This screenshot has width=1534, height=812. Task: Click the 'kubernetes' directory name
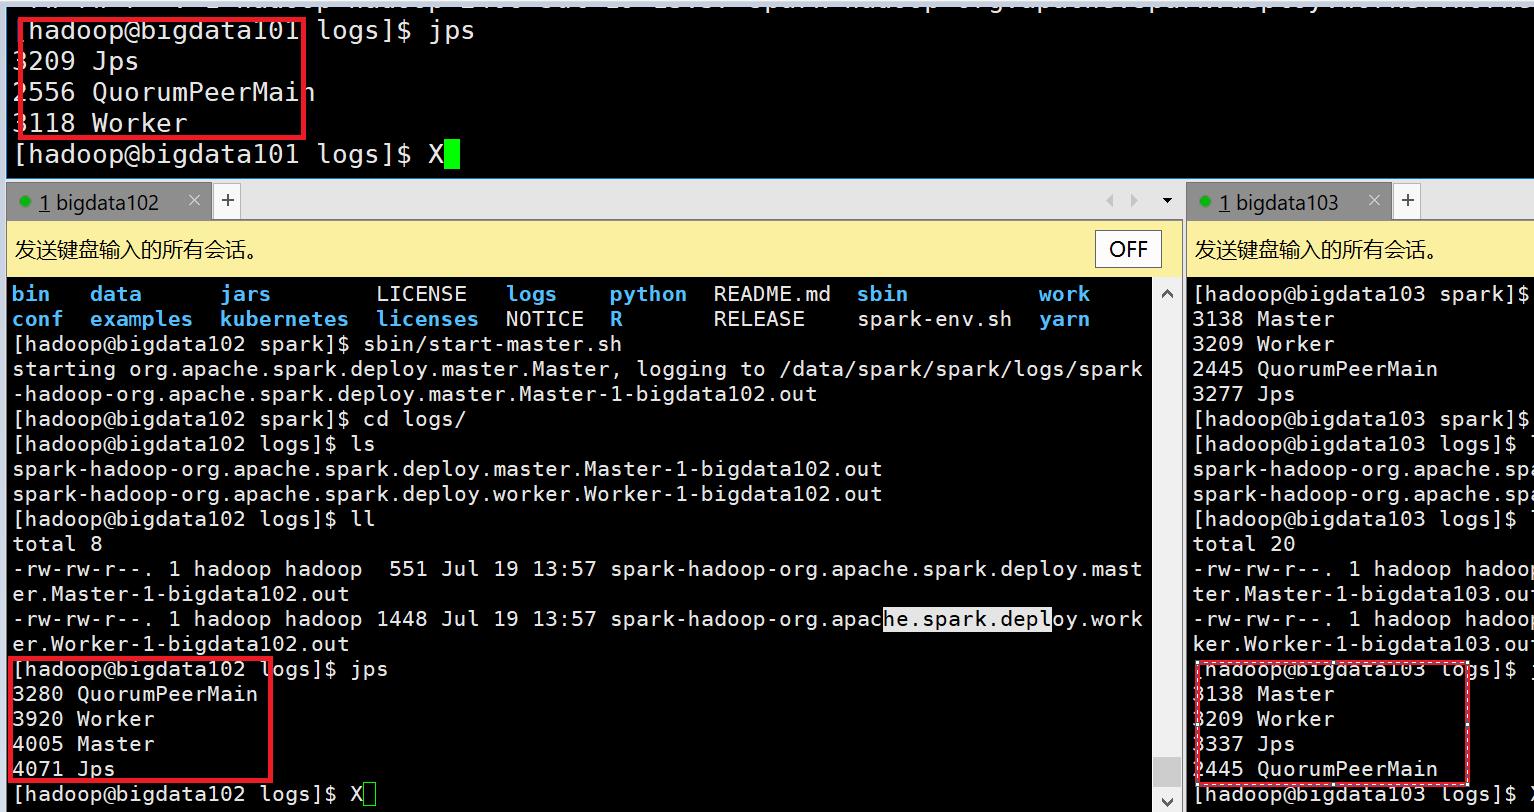(284, 319)
